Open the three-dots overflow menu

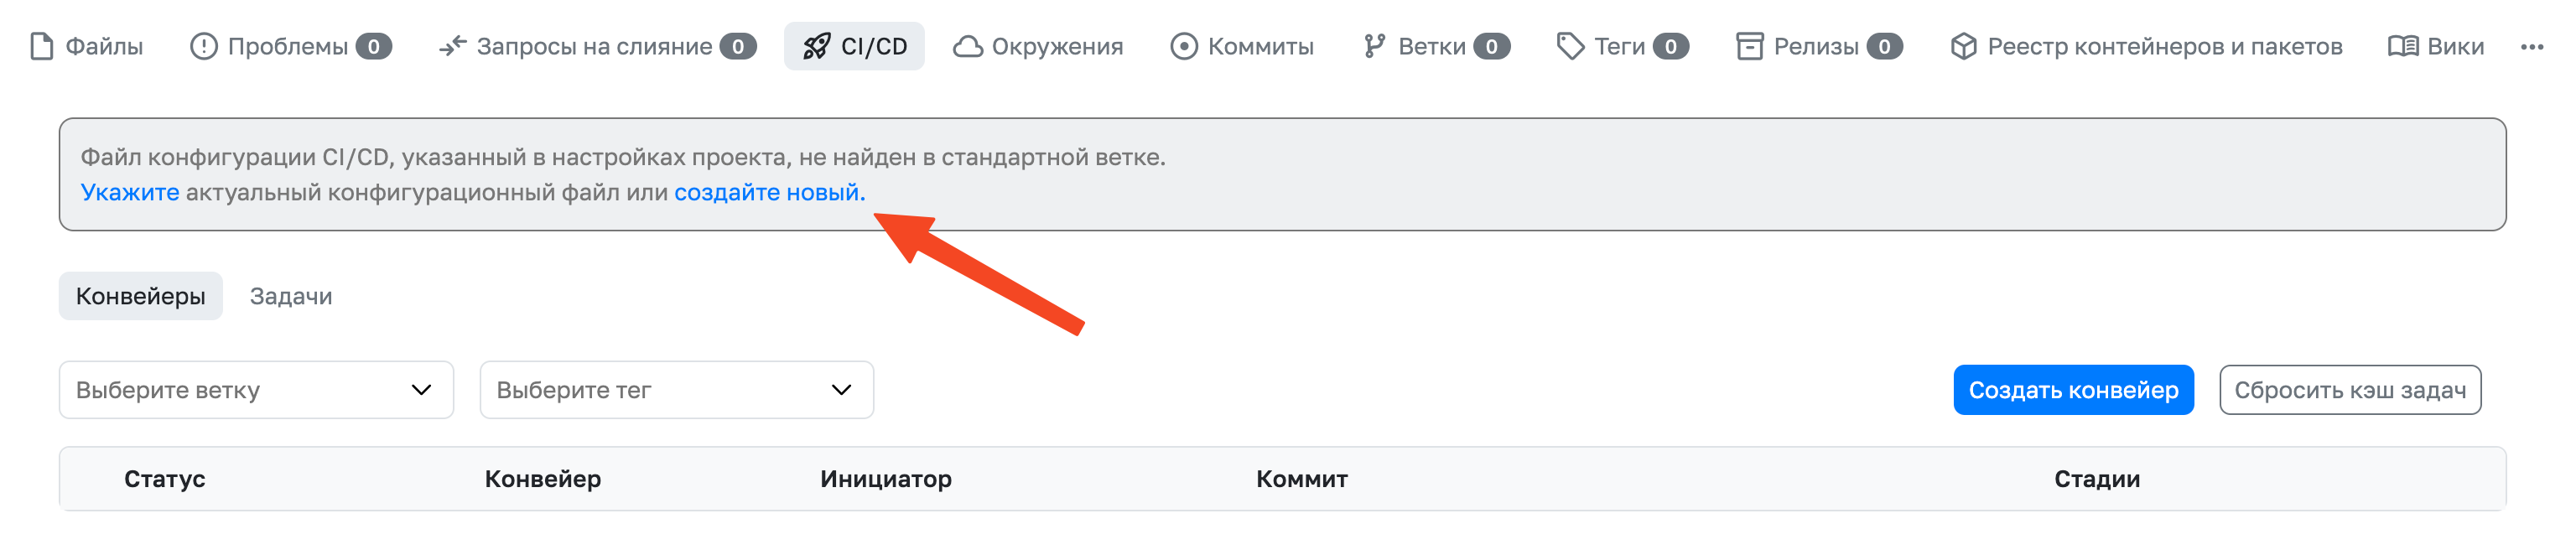pos(2532,46)
